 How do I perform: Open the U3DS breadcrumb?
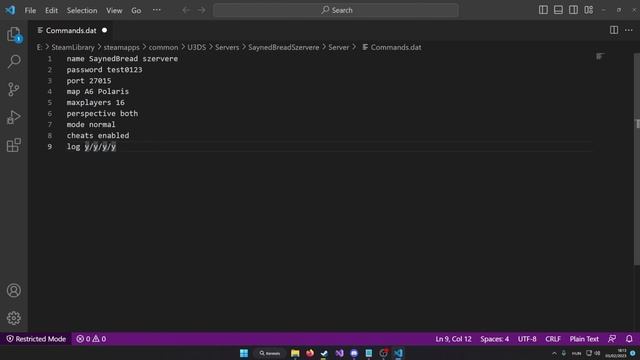[197, 47]
